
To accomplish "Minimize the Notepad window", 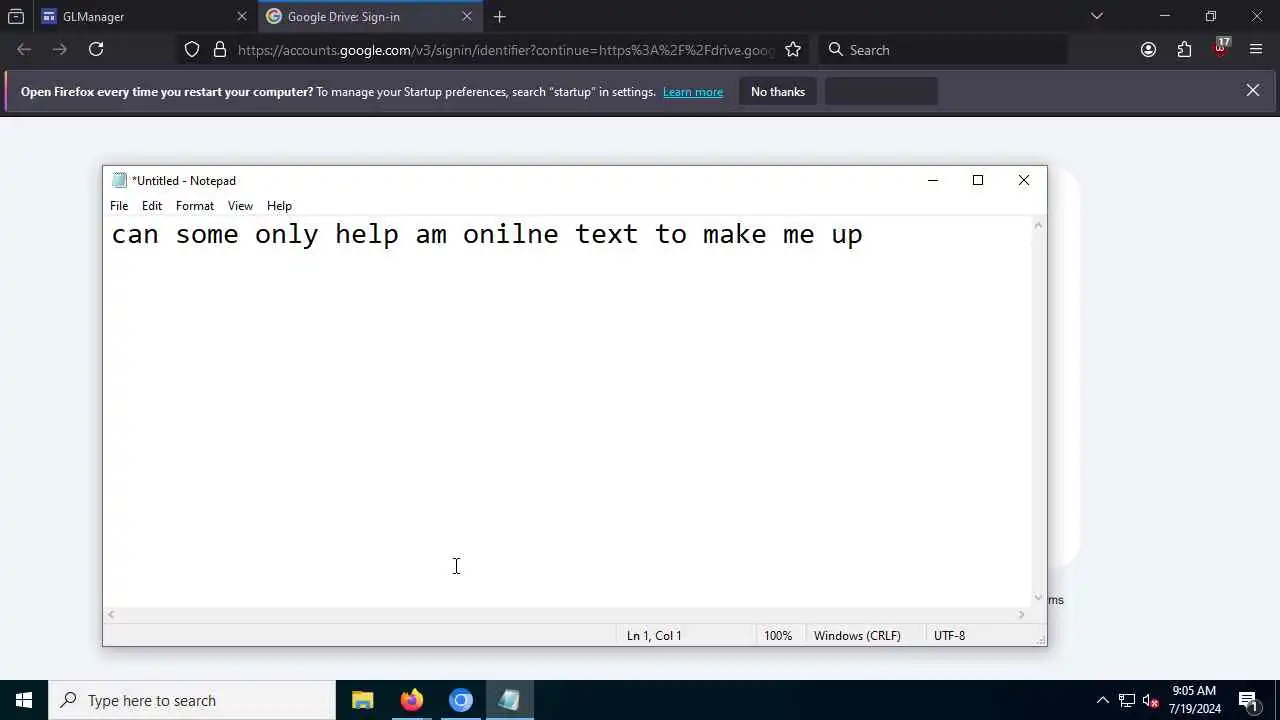I will point(932,180).
